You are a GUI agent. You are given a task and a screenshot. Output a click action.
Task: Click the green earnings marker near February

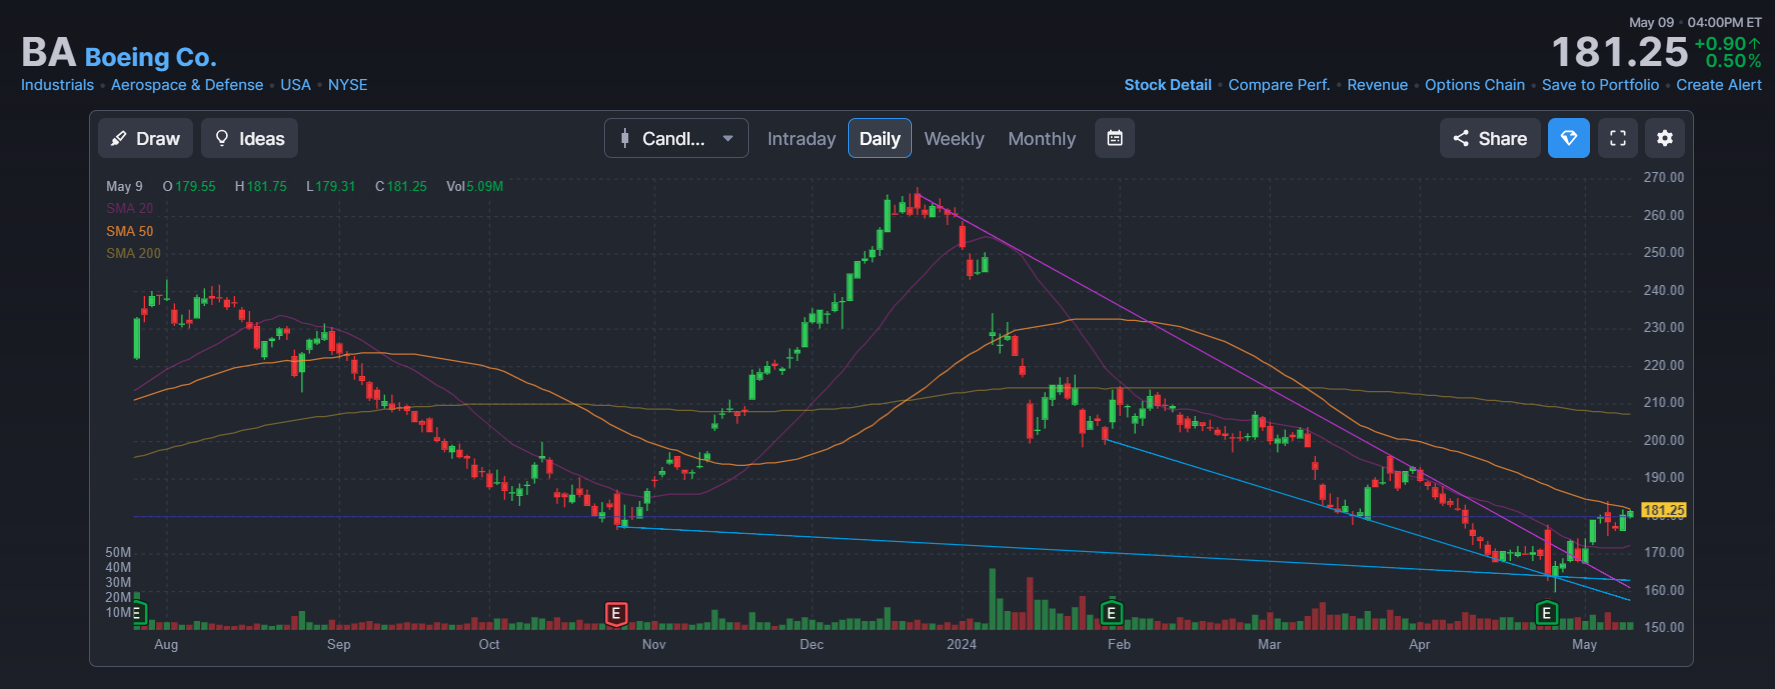coord(1111,613)
